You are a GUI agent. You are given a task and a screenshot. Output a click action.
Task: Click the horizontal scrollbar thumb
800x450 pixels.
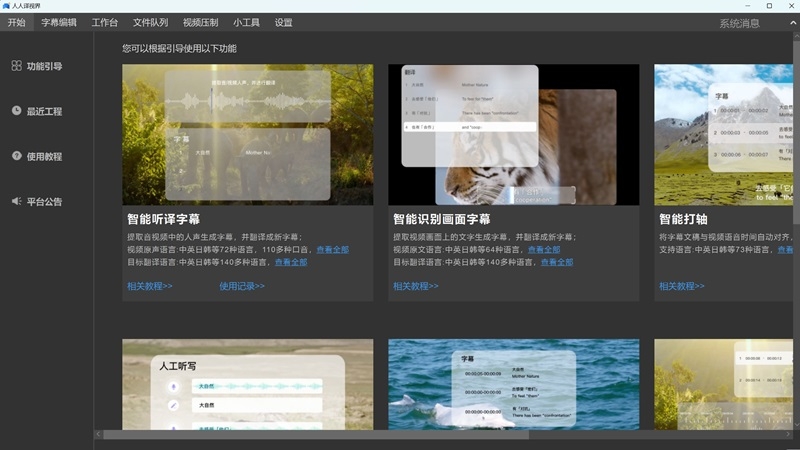point(316,435)
